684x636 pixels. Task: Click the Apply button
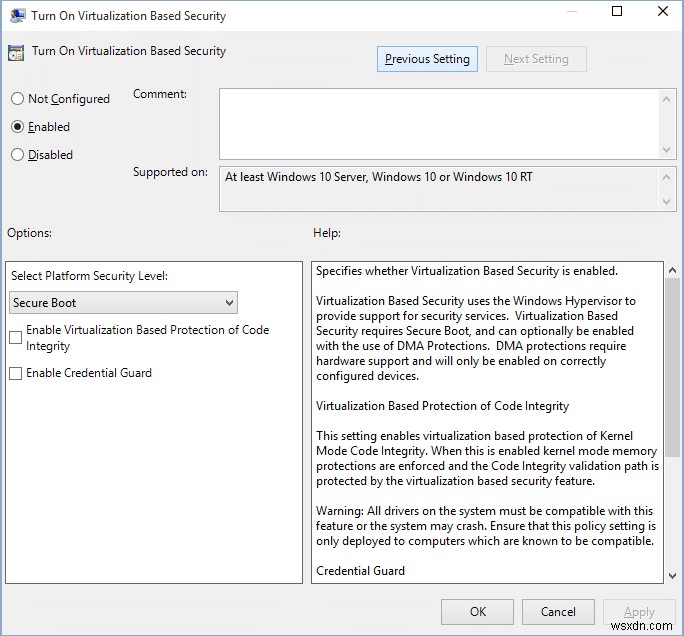coord(639,612)
